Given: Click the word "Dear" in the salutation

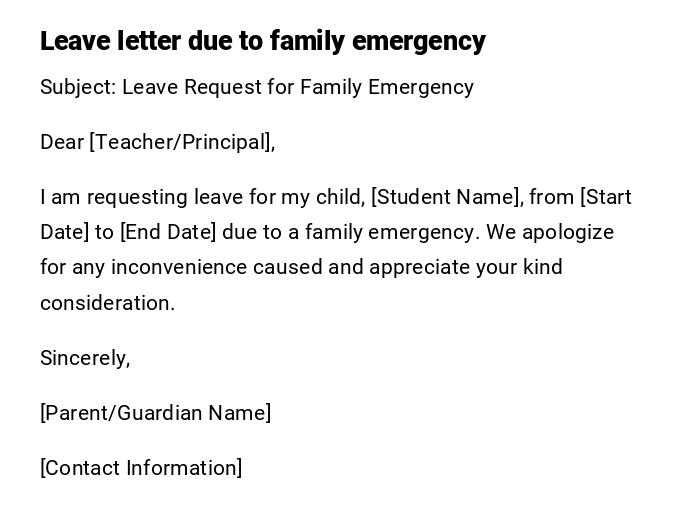Looking at the screenshot, I should click(x=61, y=142).
